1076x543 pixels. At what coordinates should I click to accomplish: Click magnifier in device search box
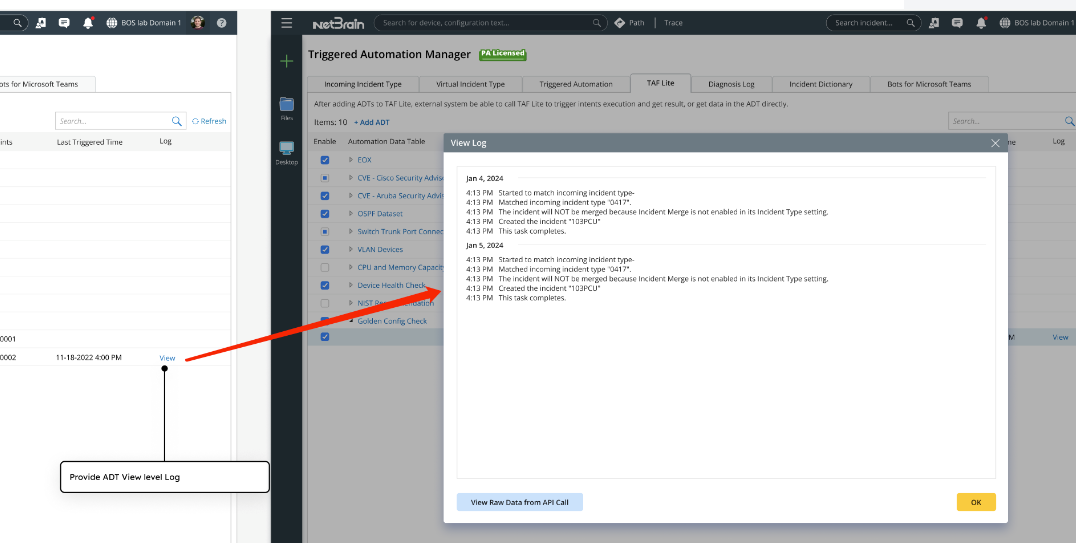(x=597, y=23)
